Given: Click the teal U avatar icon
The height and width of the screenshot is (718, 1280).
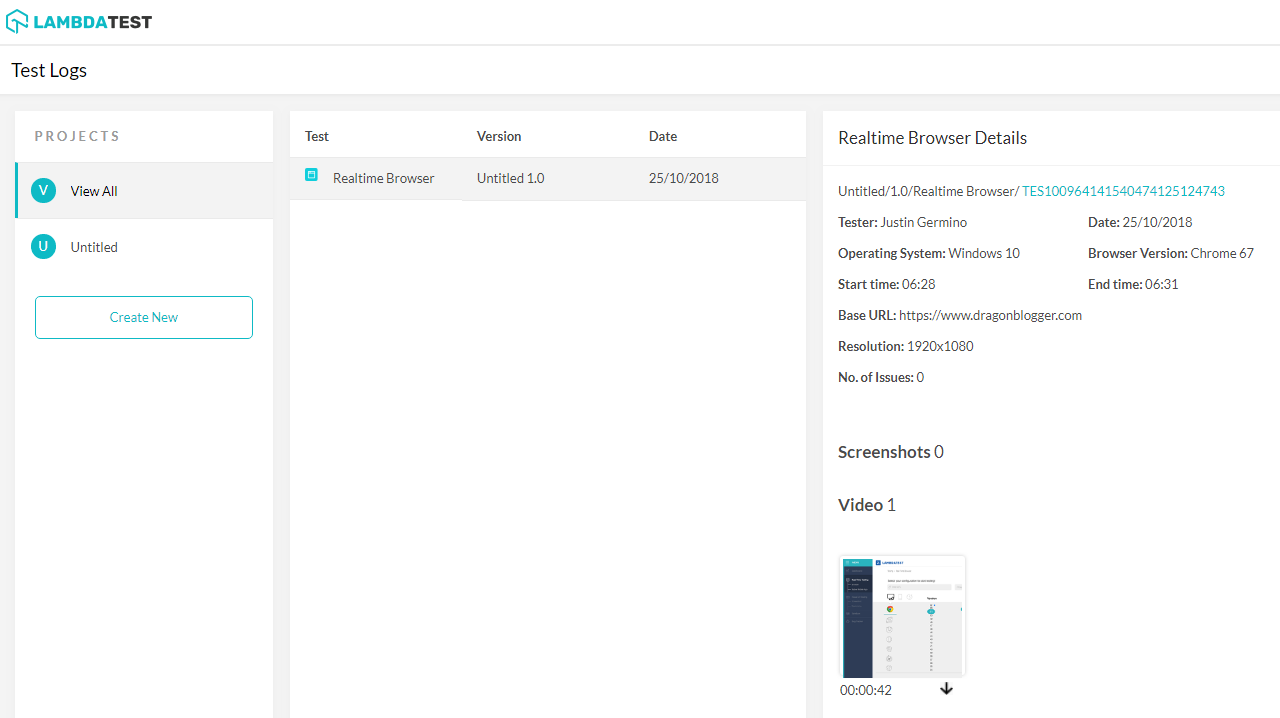Looking at the screenshot, I should click(43, 247).
